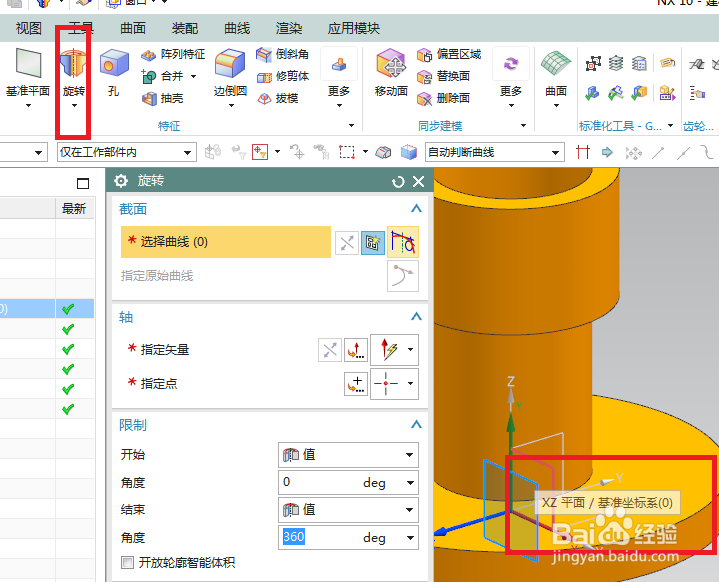Select the Revolve (旋转) tool icon

73,63
